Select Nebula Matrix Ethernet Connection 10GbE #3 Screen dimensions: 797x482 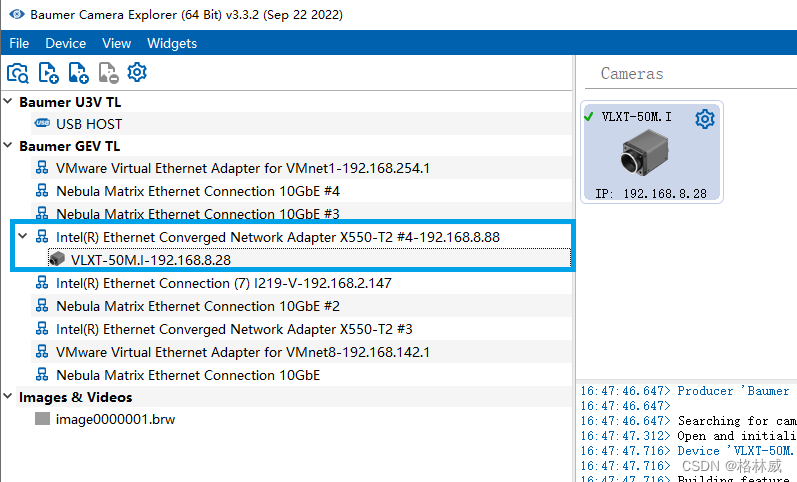(x=198, y=214)
